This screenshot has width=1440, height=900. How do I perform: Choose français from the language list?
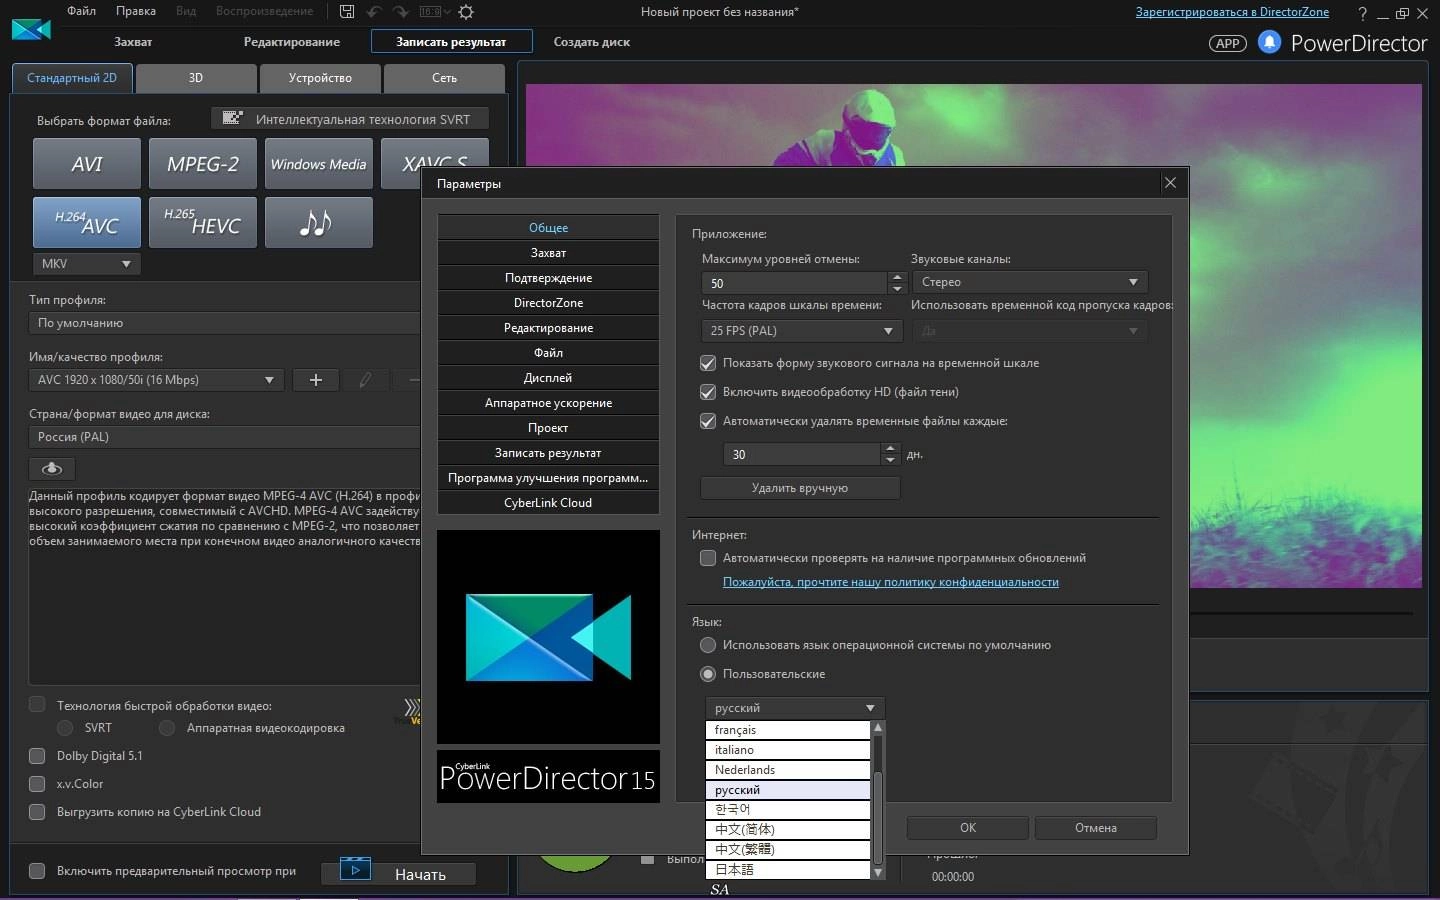(x=788, y=730)
